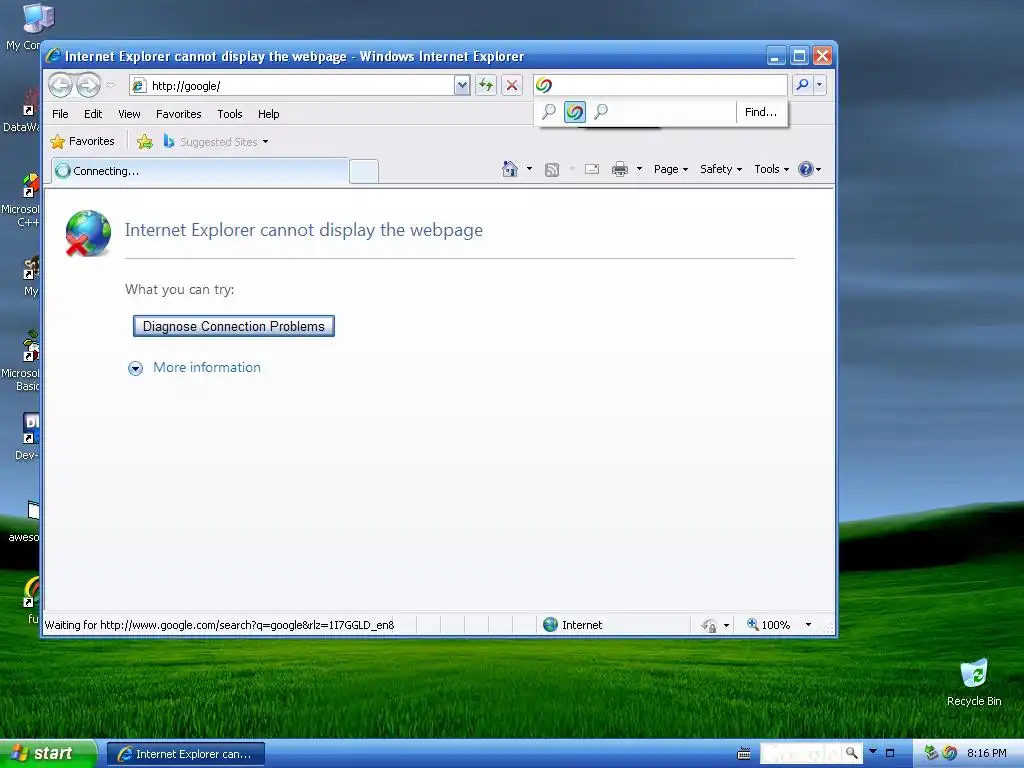
Task: Refresh the page with the green arrows icon
Action: coord(486,86)
